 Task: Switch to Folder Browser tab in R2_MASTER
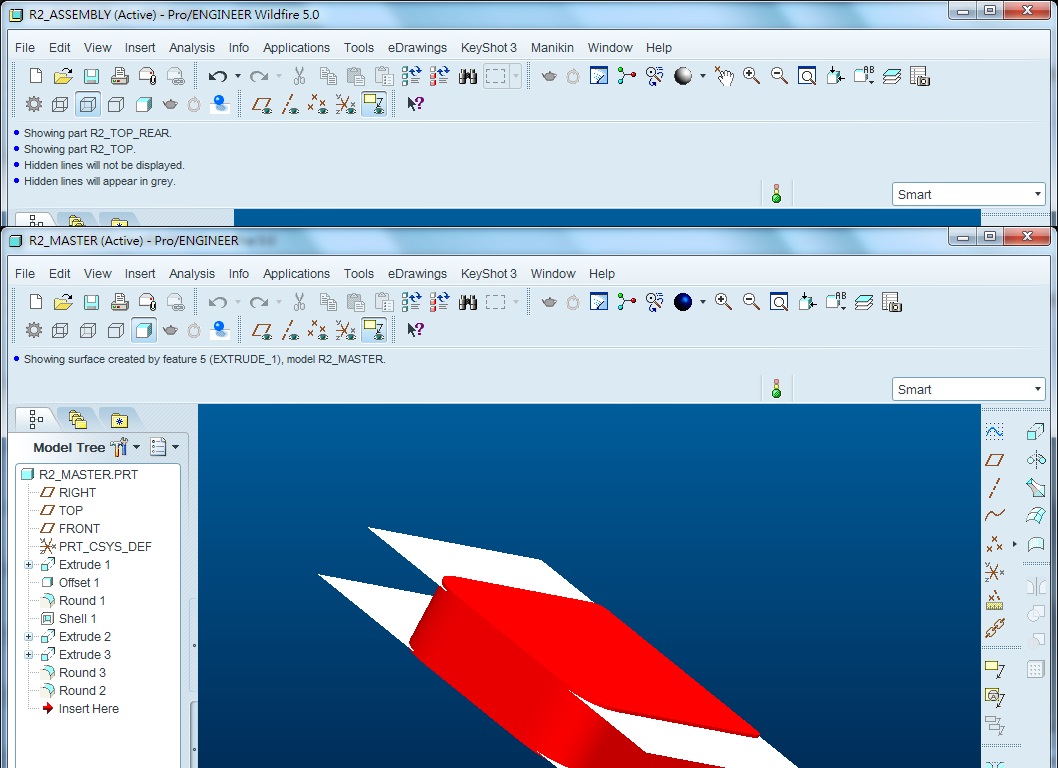click(x=77, y=420)
